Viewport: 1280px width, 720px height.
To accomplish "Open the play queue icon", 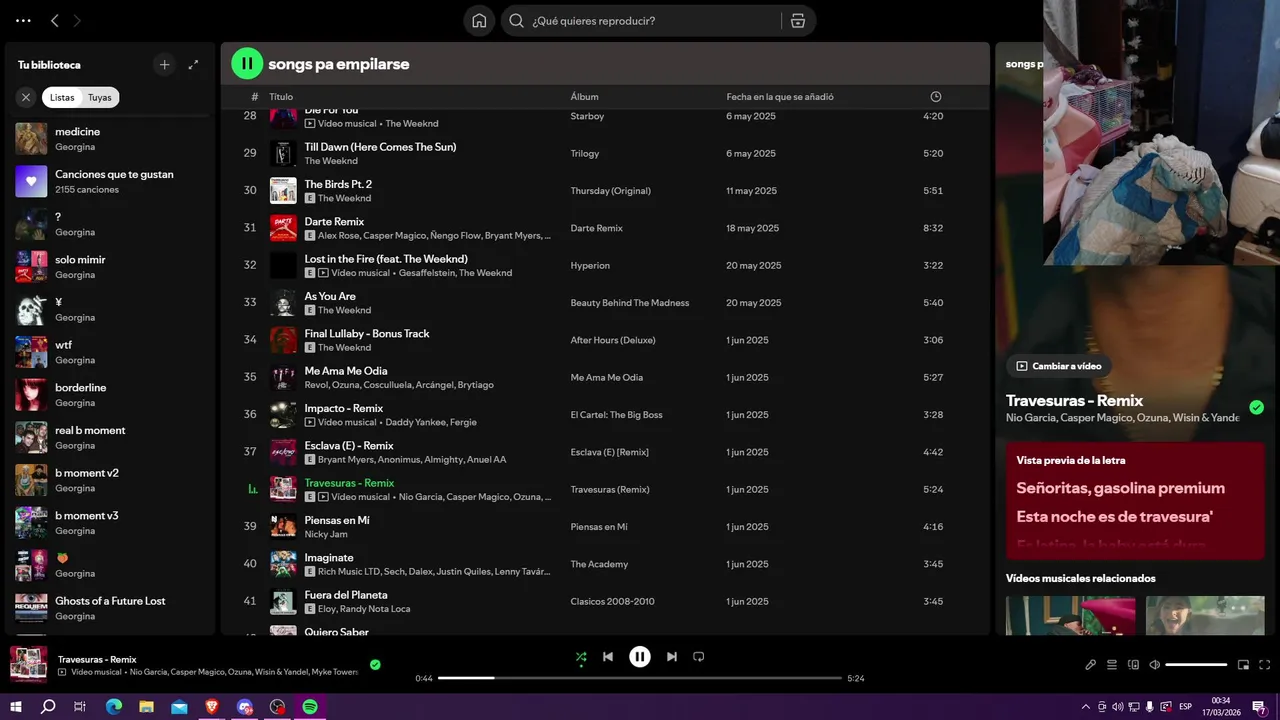I will click(x=1112, y=665).
